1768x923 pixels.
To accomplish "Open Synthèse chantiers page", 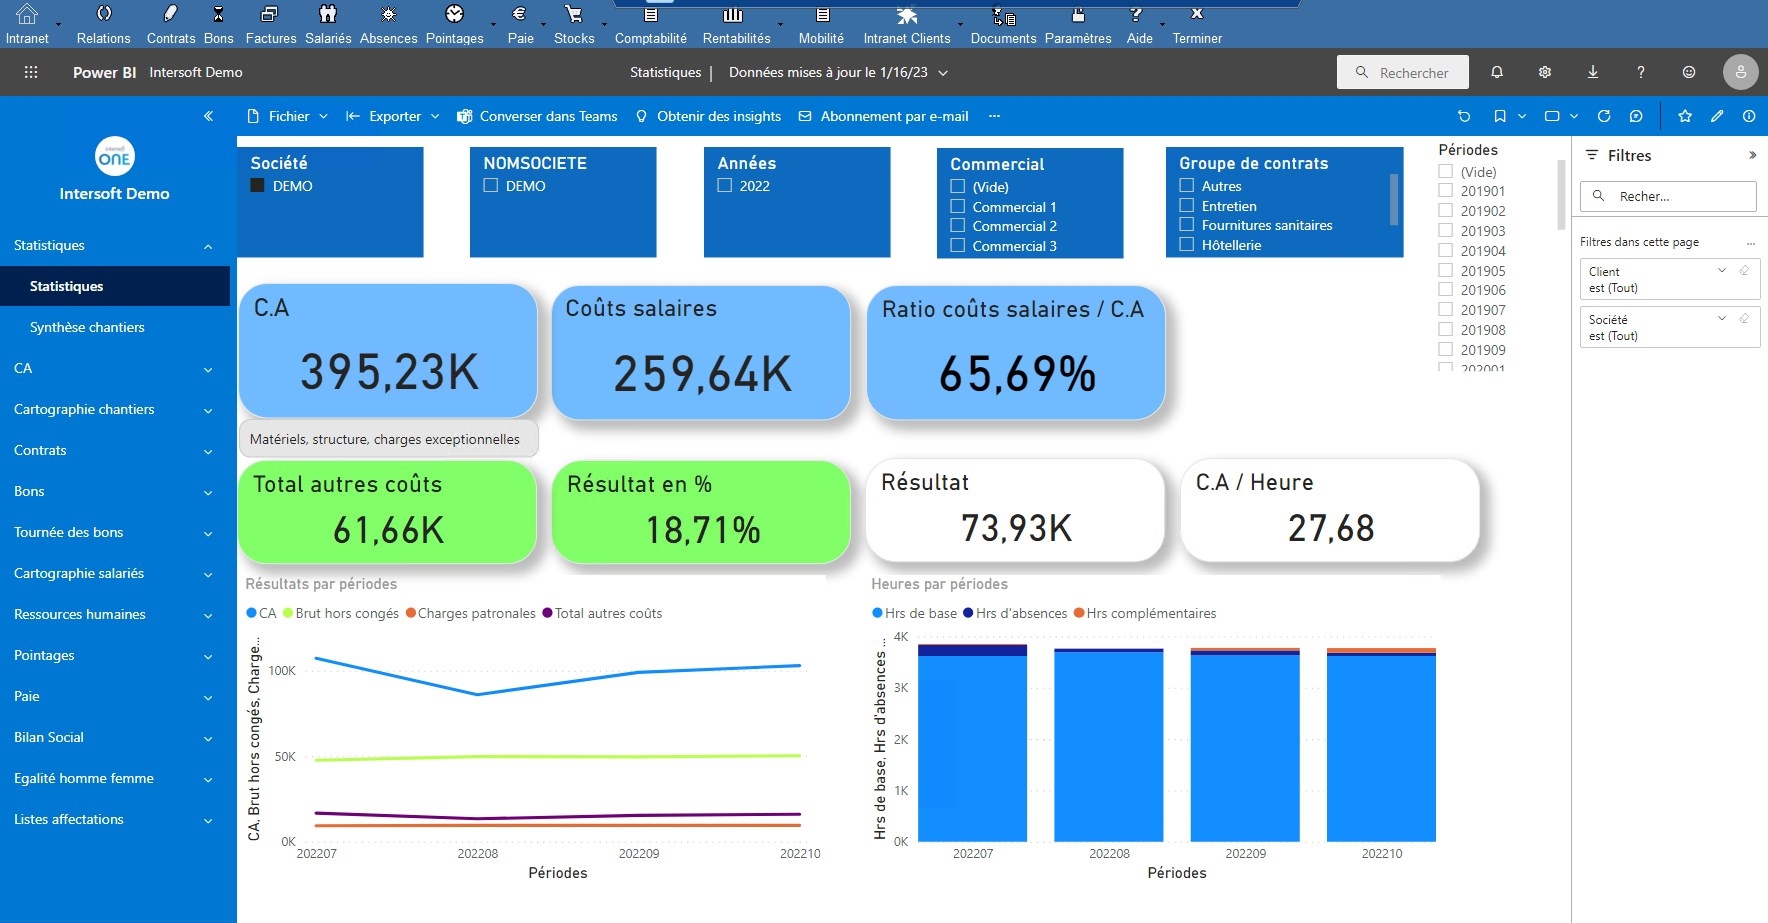I will click(87, 327).
